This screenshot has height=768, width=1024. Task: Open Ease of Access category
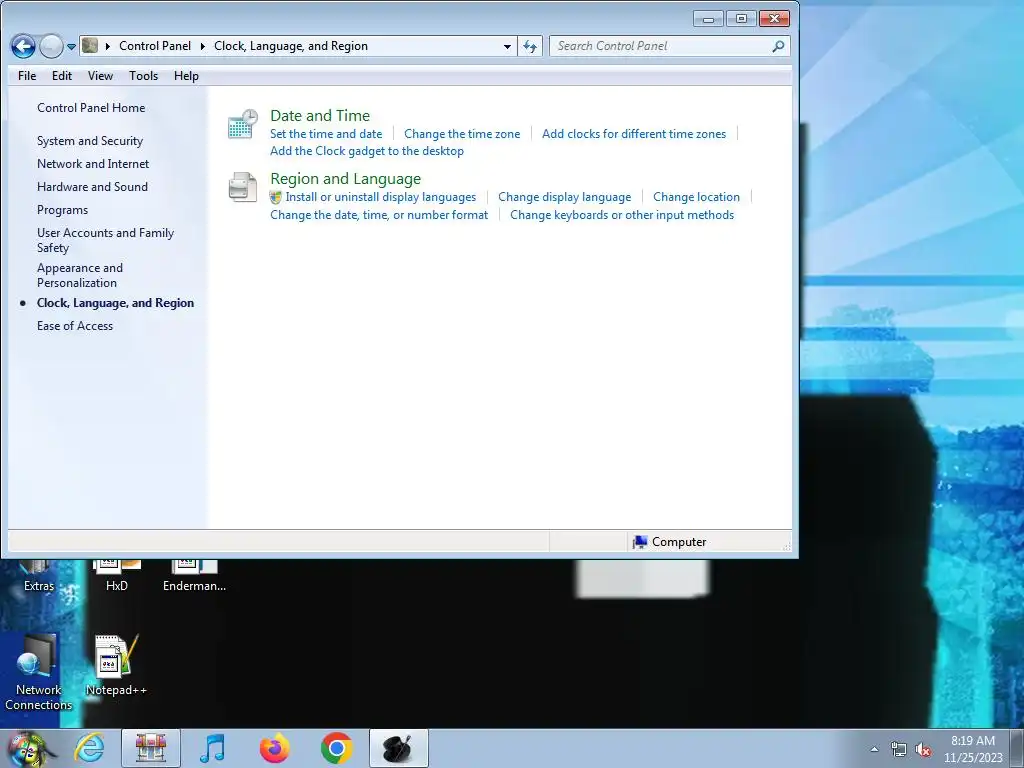pyautogui.click(x=74, y=326)
